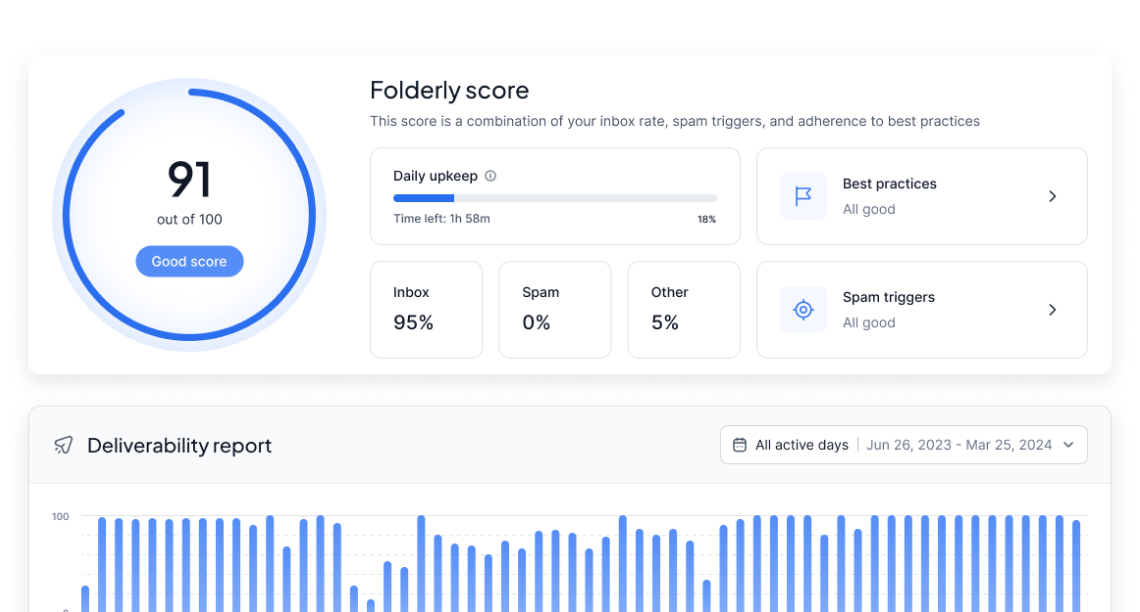1140x612 pixels.
Task: Click the first bar in deliverability chart
Action: pyautogui.click(x=85, y=598)
